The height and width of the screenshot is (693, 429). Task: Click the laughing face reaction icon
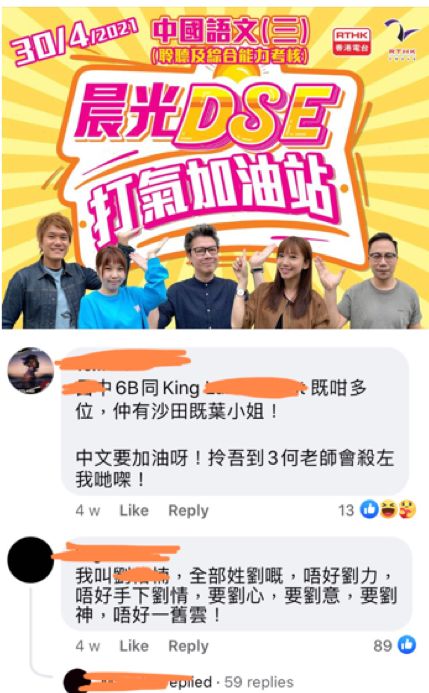pos(388,510)
